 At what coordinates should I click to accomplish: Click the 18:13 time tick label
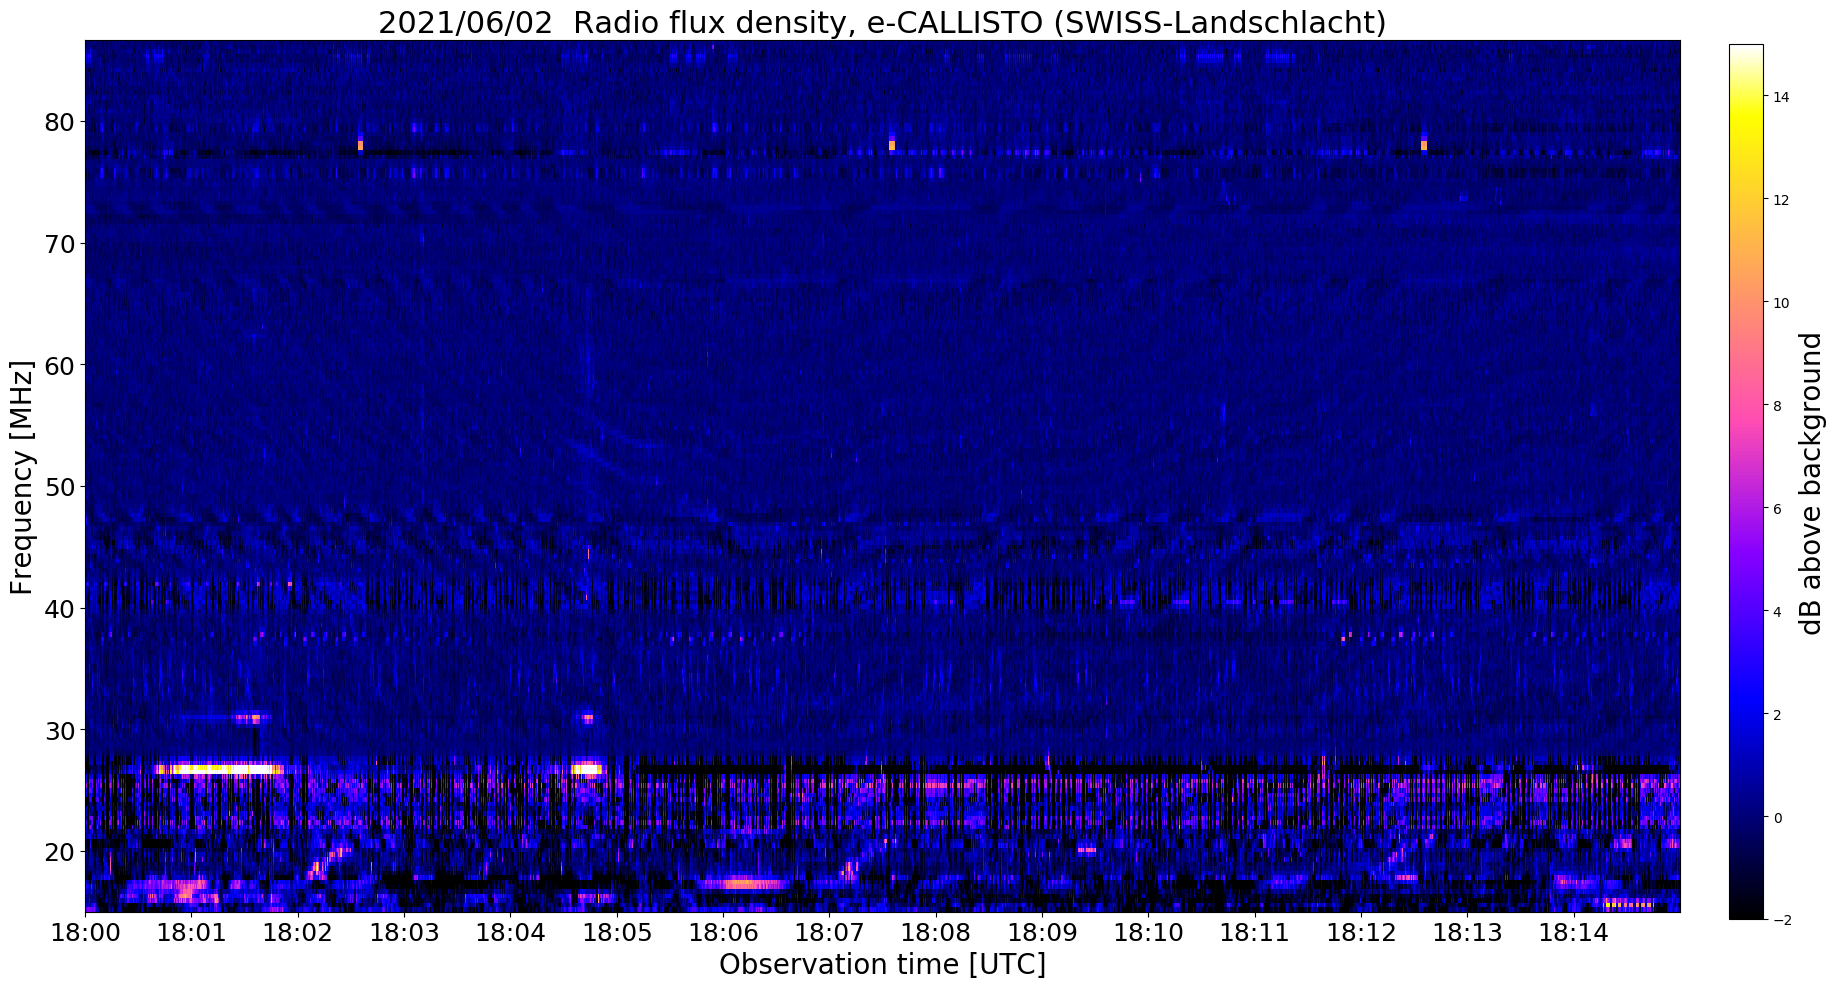tap(1467, 933)
